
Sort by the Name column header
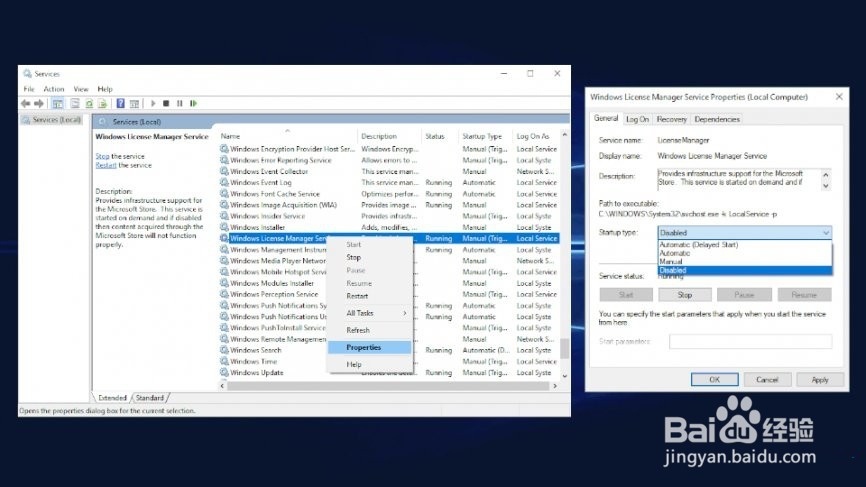tap(287, 136)
